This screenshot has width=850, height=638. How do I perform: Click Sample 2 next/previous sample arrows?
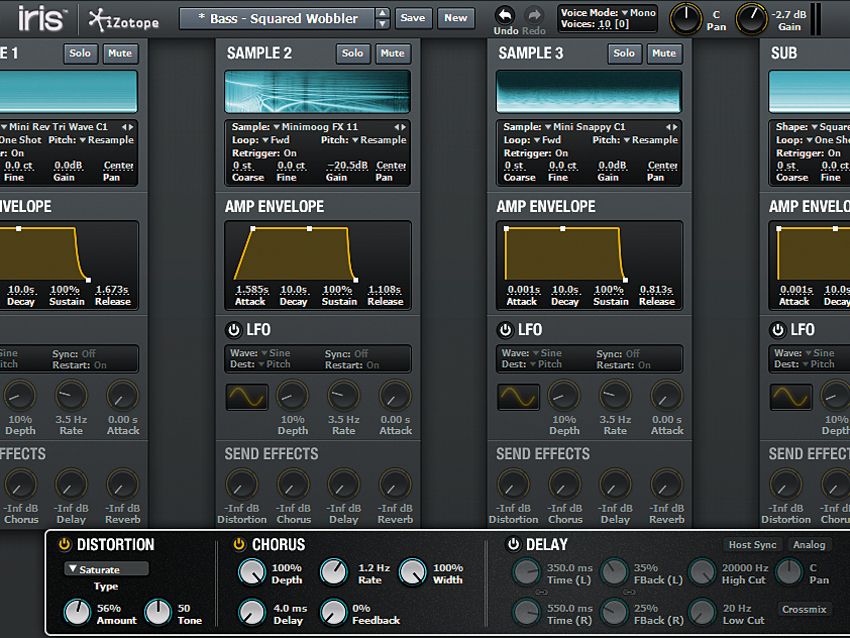400,127
